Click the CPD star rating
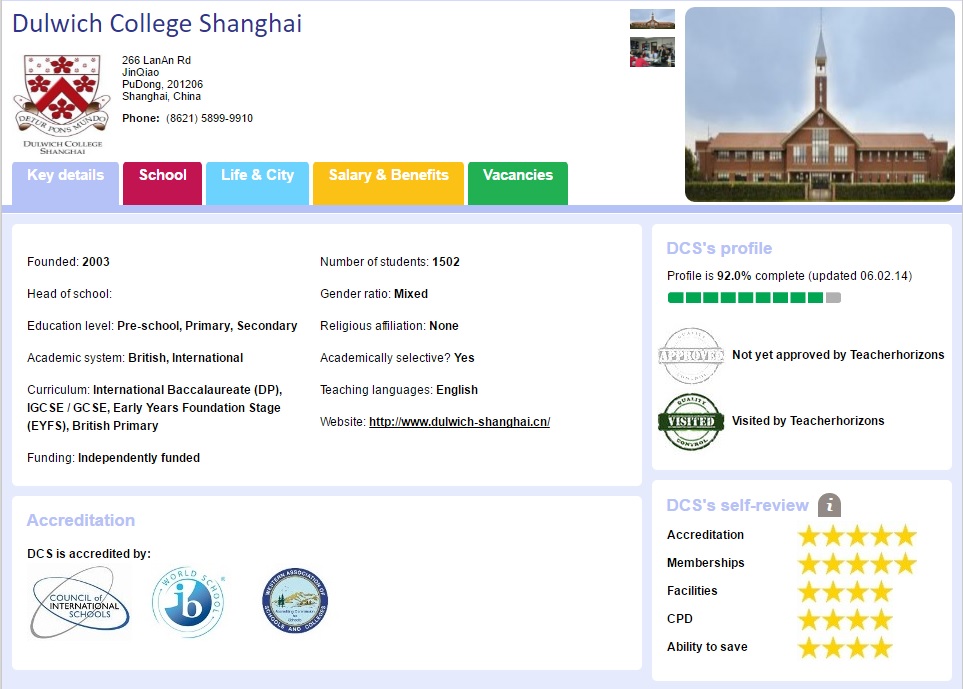 tap(846, 619)
